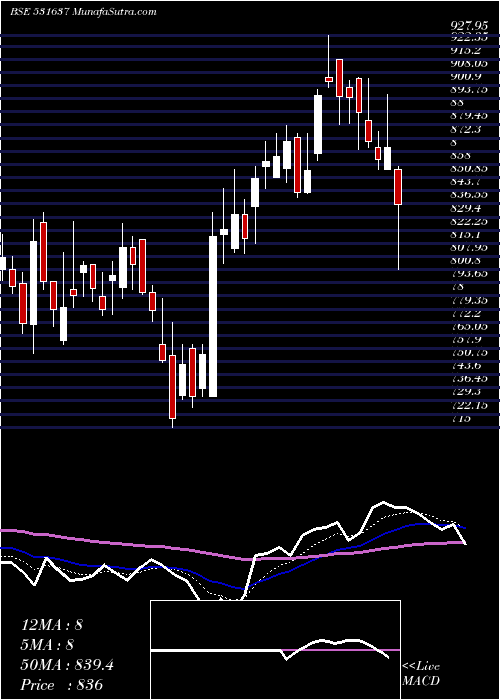Click the 743.6 price level label
This screenshot has width=500, height=700.
[x=468, y=365]
